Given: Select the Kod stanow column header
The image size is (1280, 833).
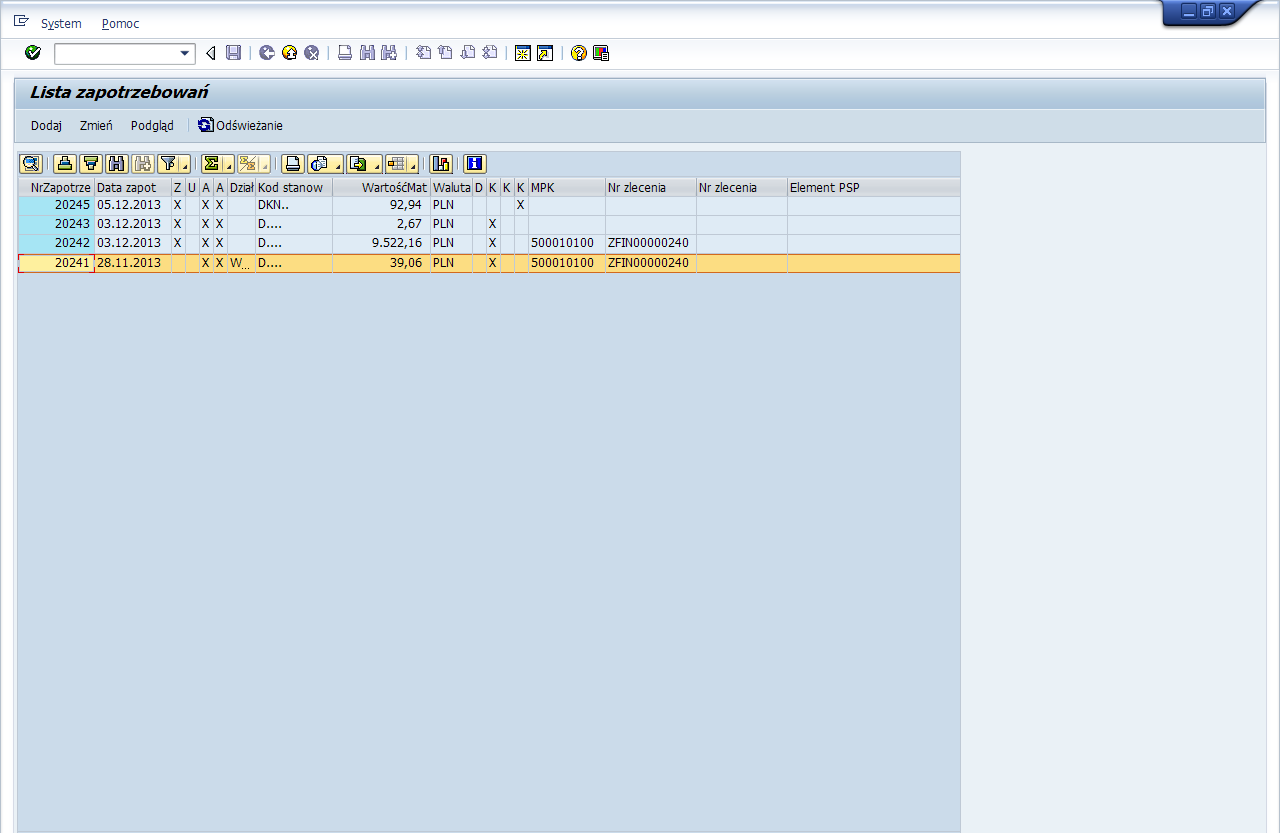Looking at the screenshot, I should tap(294, 187).
